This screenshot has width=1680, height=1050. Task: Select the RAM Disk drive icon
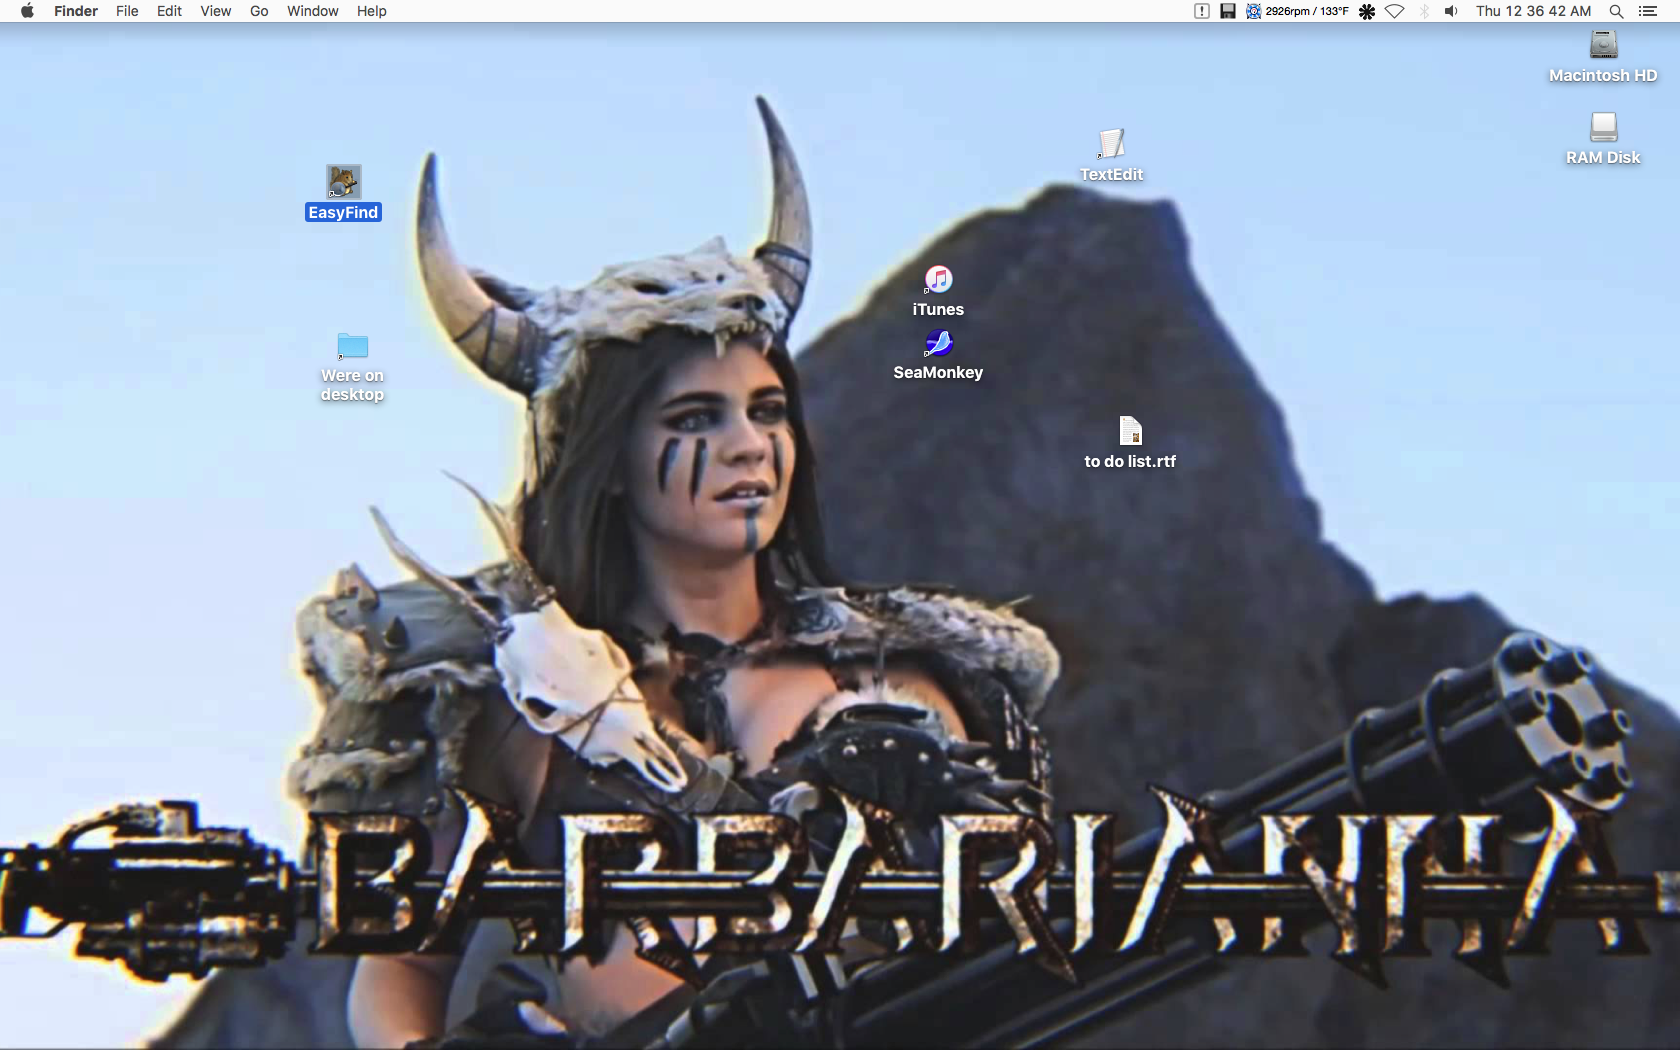(1603, 127)
